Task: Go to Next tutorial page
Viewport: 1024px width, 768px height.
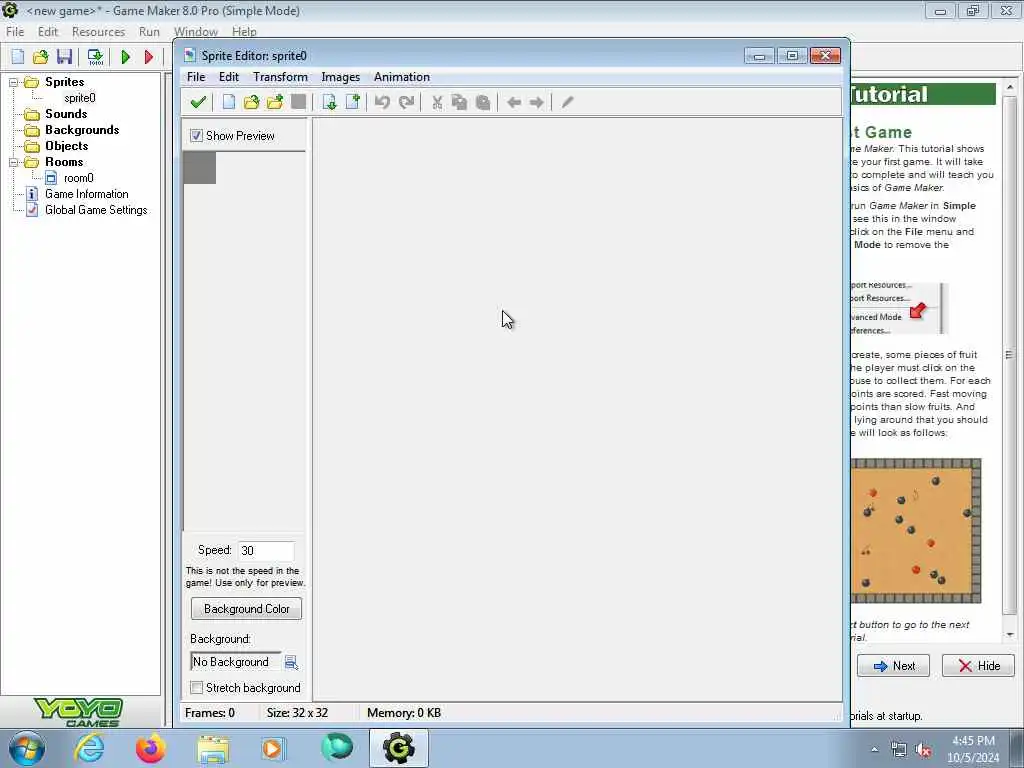Action: 893,665
